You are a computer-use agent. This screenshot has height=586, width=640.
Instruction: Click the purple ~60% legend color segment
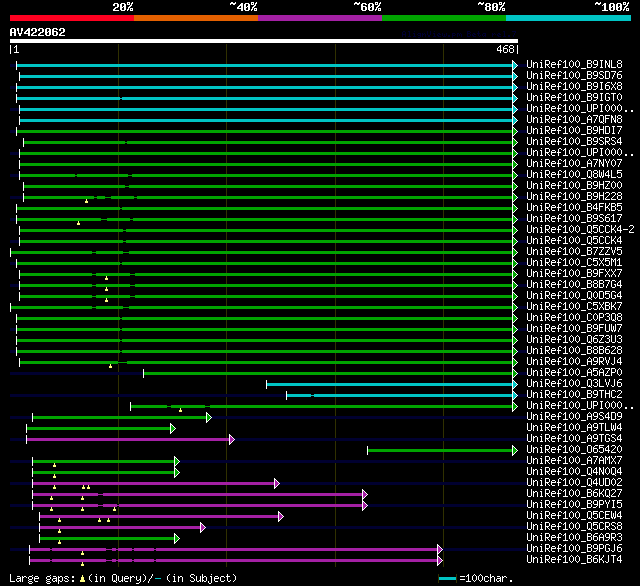319,18
